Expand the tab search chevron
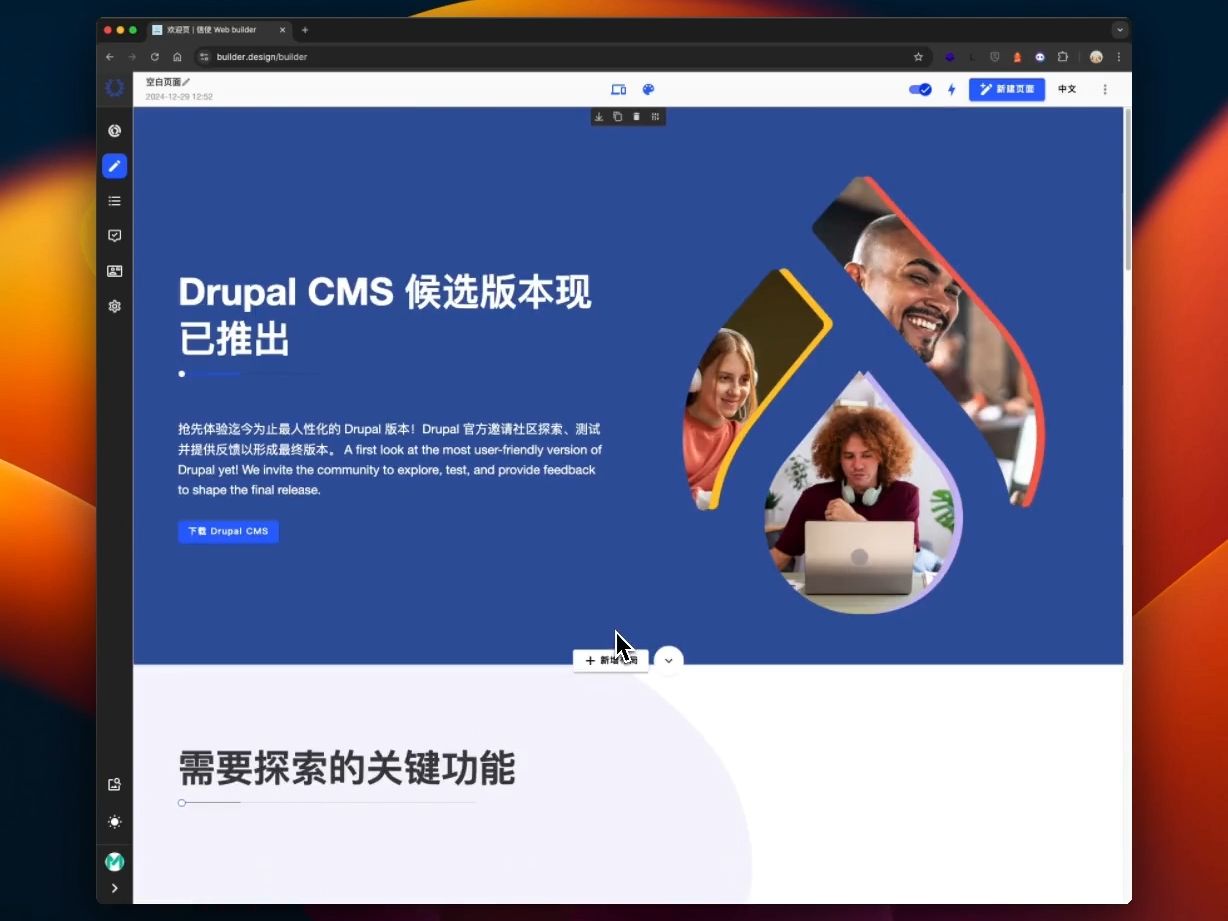1228x921 pixels. [x=1120, y=30]
